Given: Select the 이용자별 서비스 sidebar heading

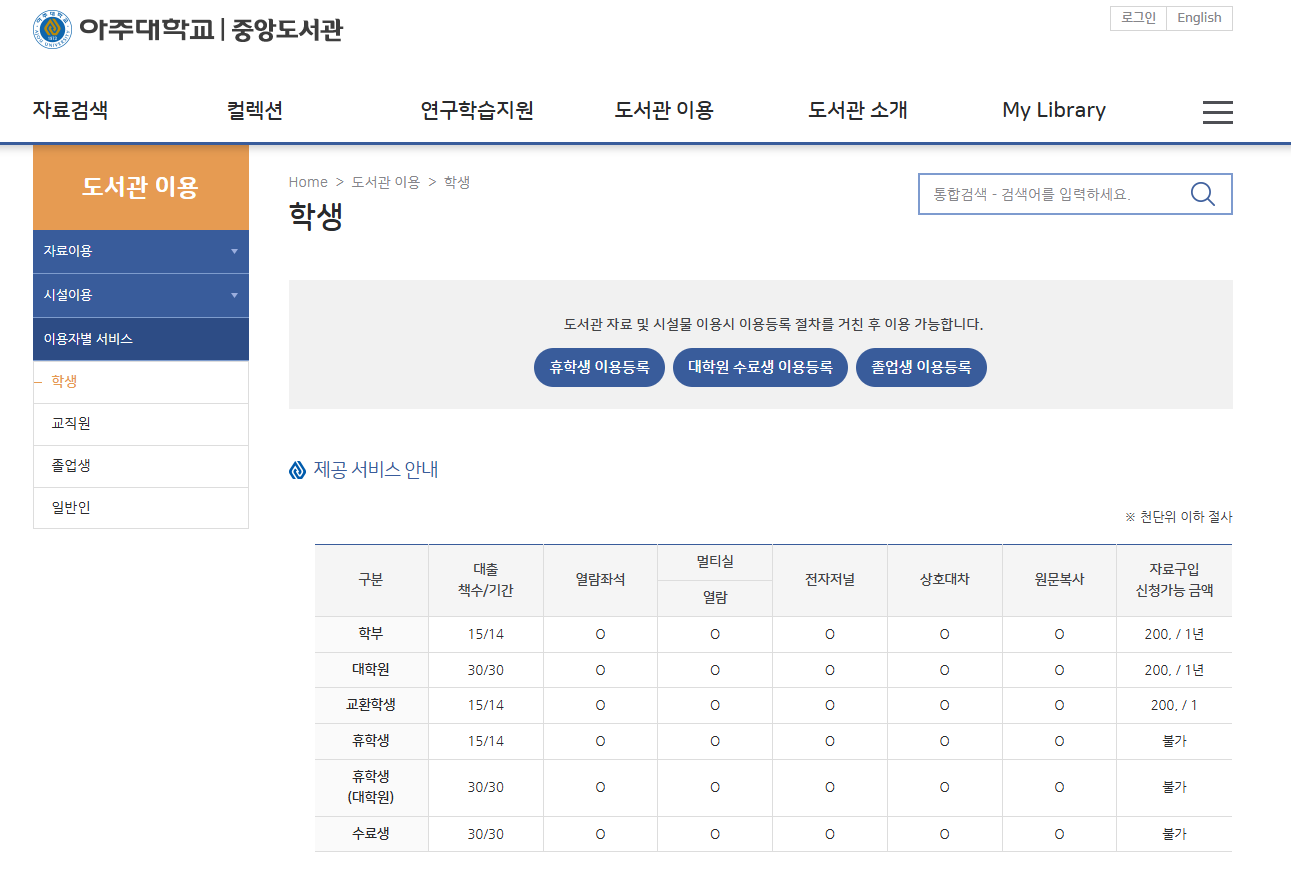Looking at the screenshot, I should coord(140,339).
